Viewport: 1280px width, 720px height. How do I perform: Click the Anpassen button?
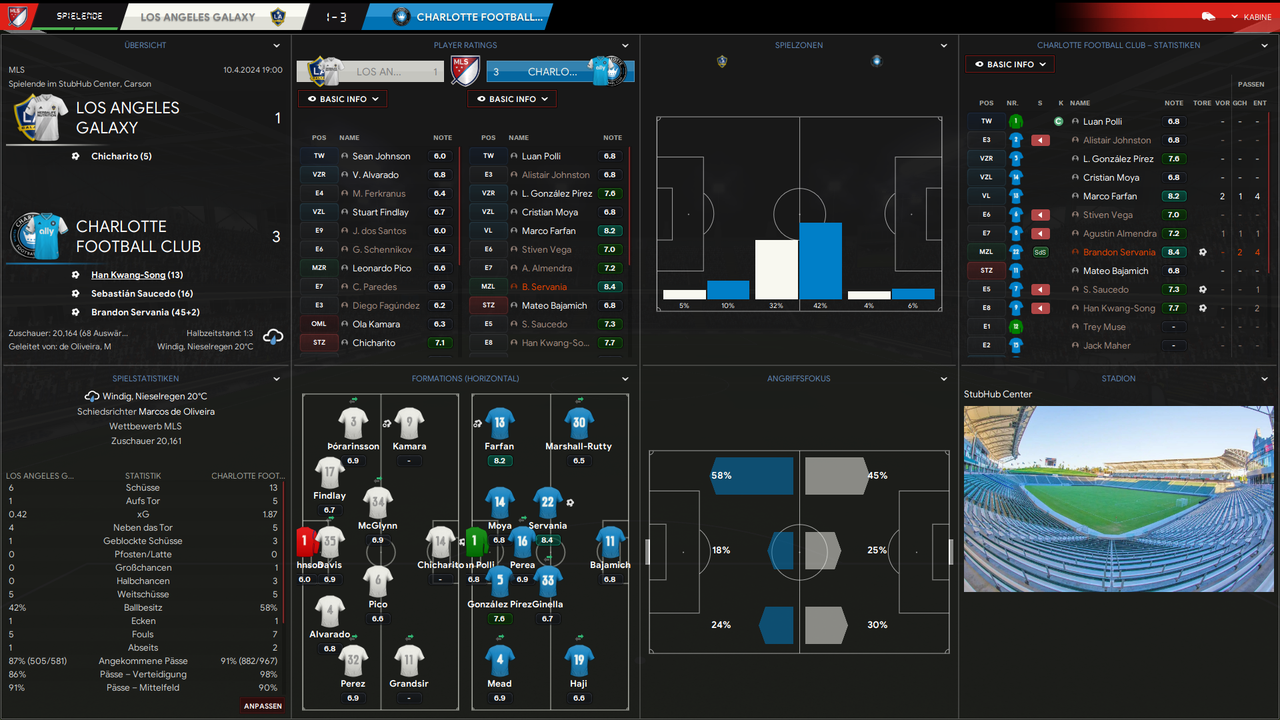pyautogui.click(x=262, y=706)
